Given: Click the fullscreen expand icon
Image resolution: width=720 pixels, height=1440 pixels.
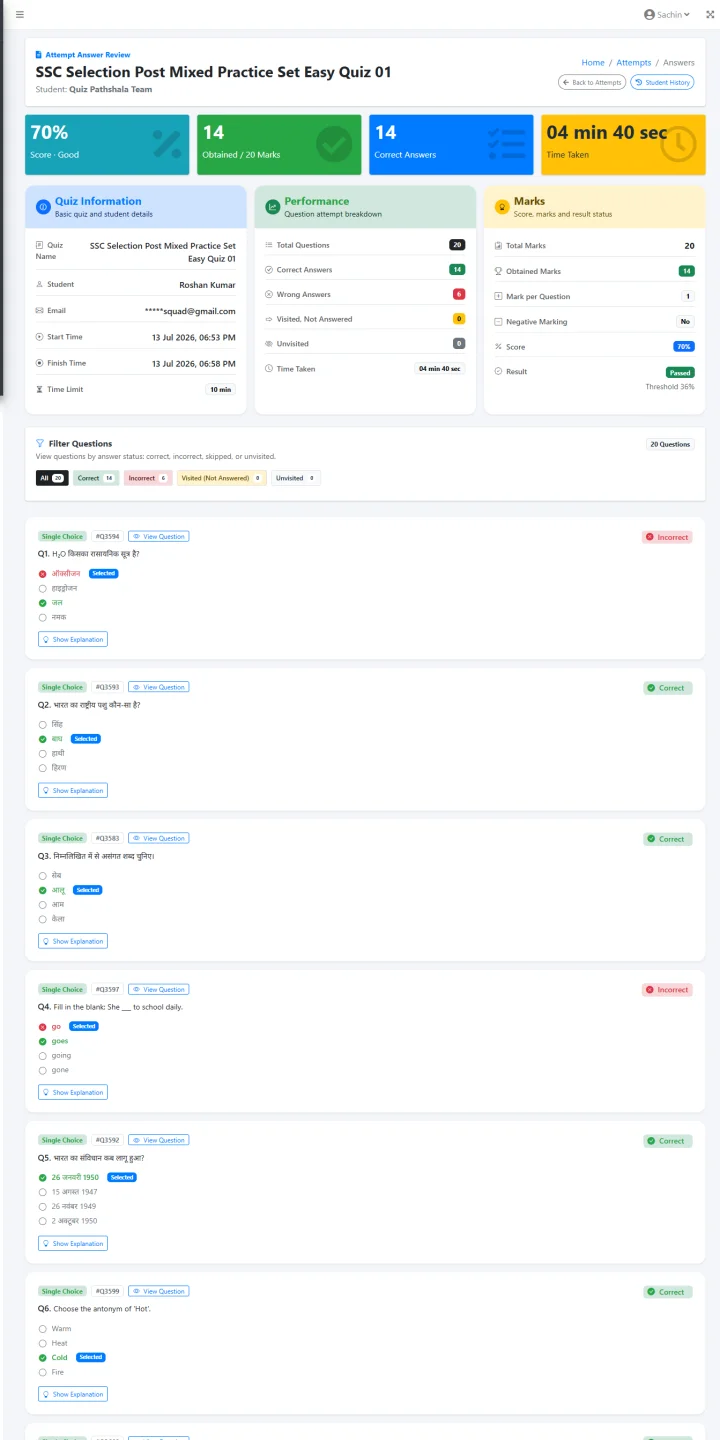Looking at the screenshot, I should click(x=710, y=14).
